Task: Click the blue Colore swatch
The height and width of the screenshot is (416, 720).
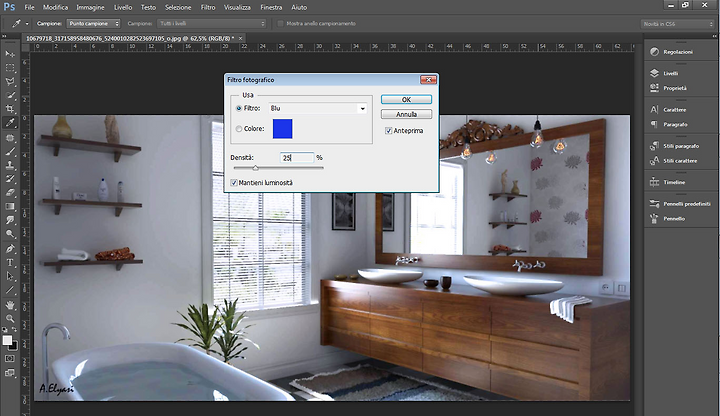Action: pos(282,129)
